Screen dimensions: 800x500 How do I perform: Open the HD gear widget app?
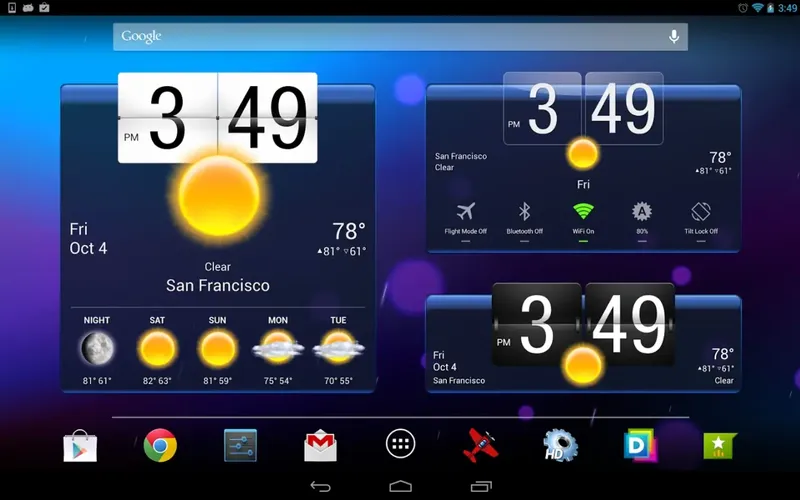(560, 445)
